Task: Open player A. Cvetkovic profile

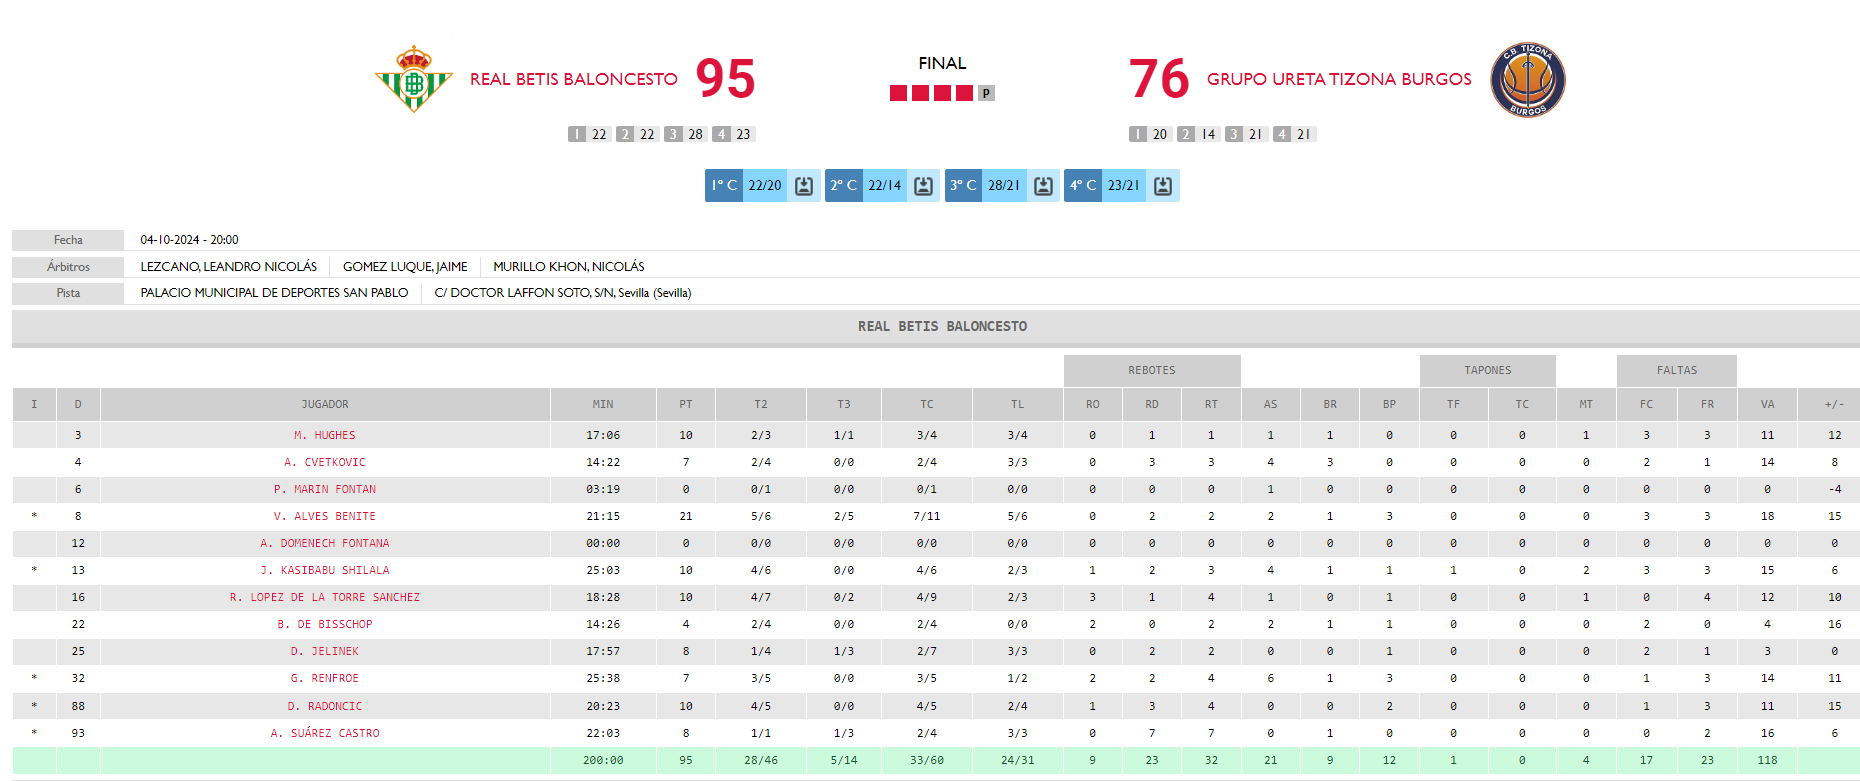Action: point(325,463)
